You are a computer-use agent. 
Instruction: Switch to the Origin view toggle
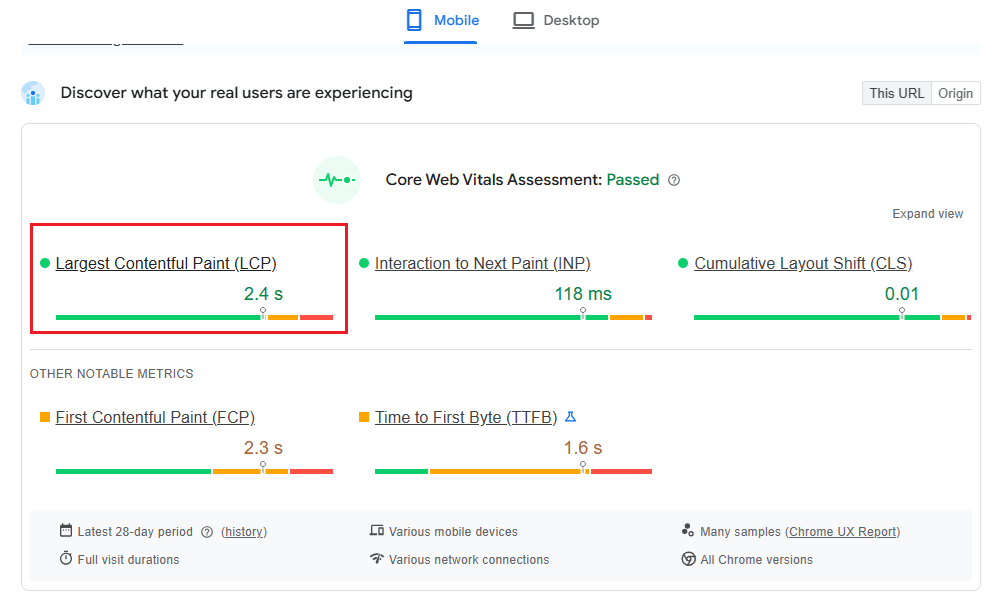tap(955, 92)
